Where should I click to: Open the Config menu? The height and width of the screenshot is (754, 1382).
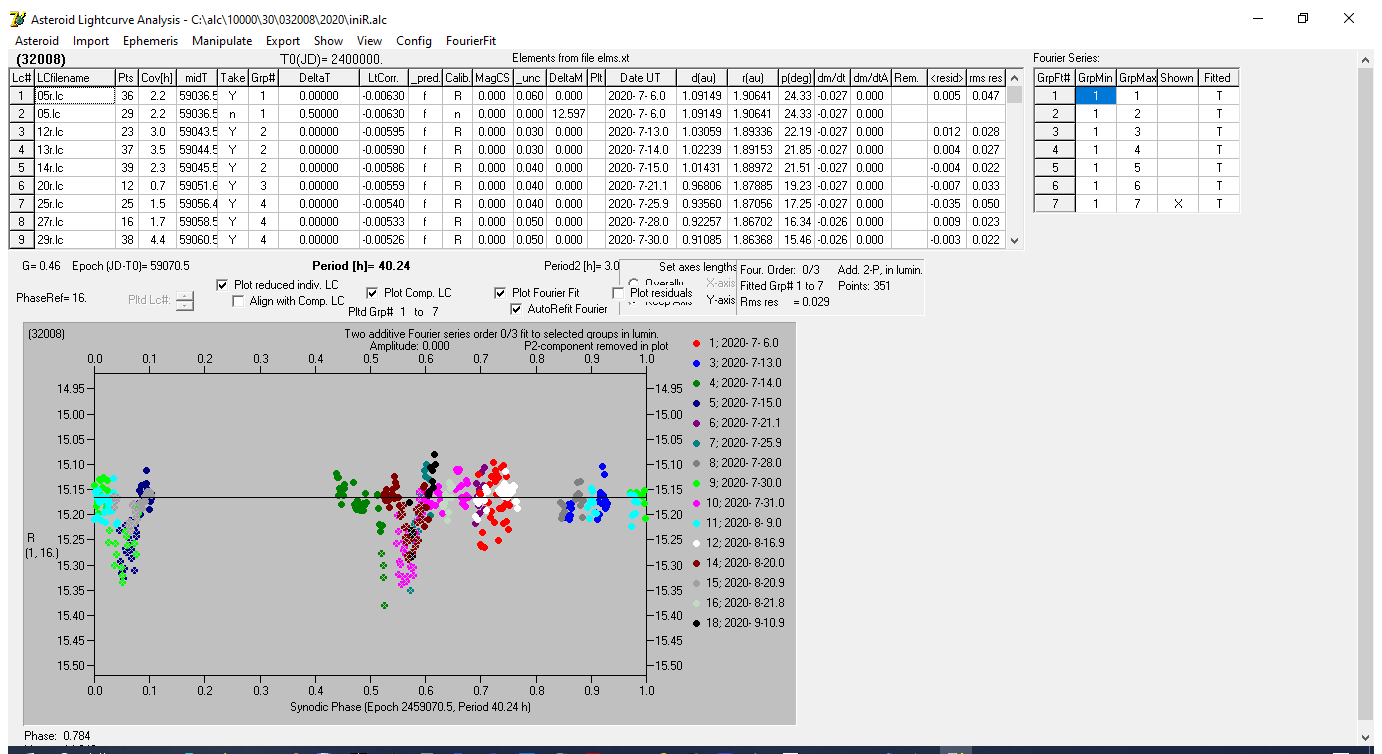click(x=414, y=41)
